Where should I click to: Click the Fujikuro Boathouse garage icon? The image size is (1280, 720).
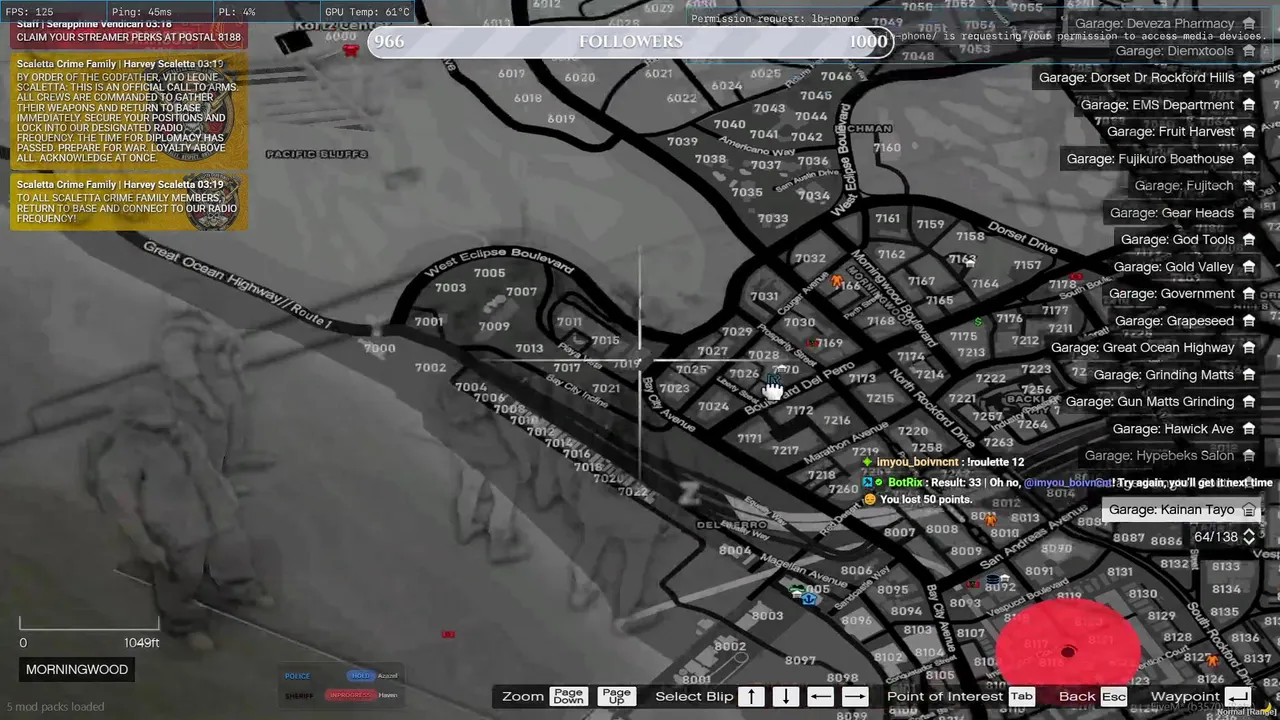[x=1249, y=158]
